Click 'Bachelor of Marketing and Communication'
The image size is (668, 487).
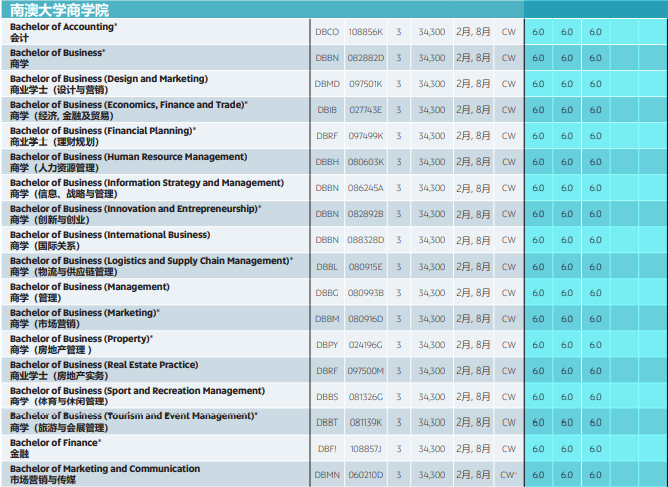(x=105, y=468)
